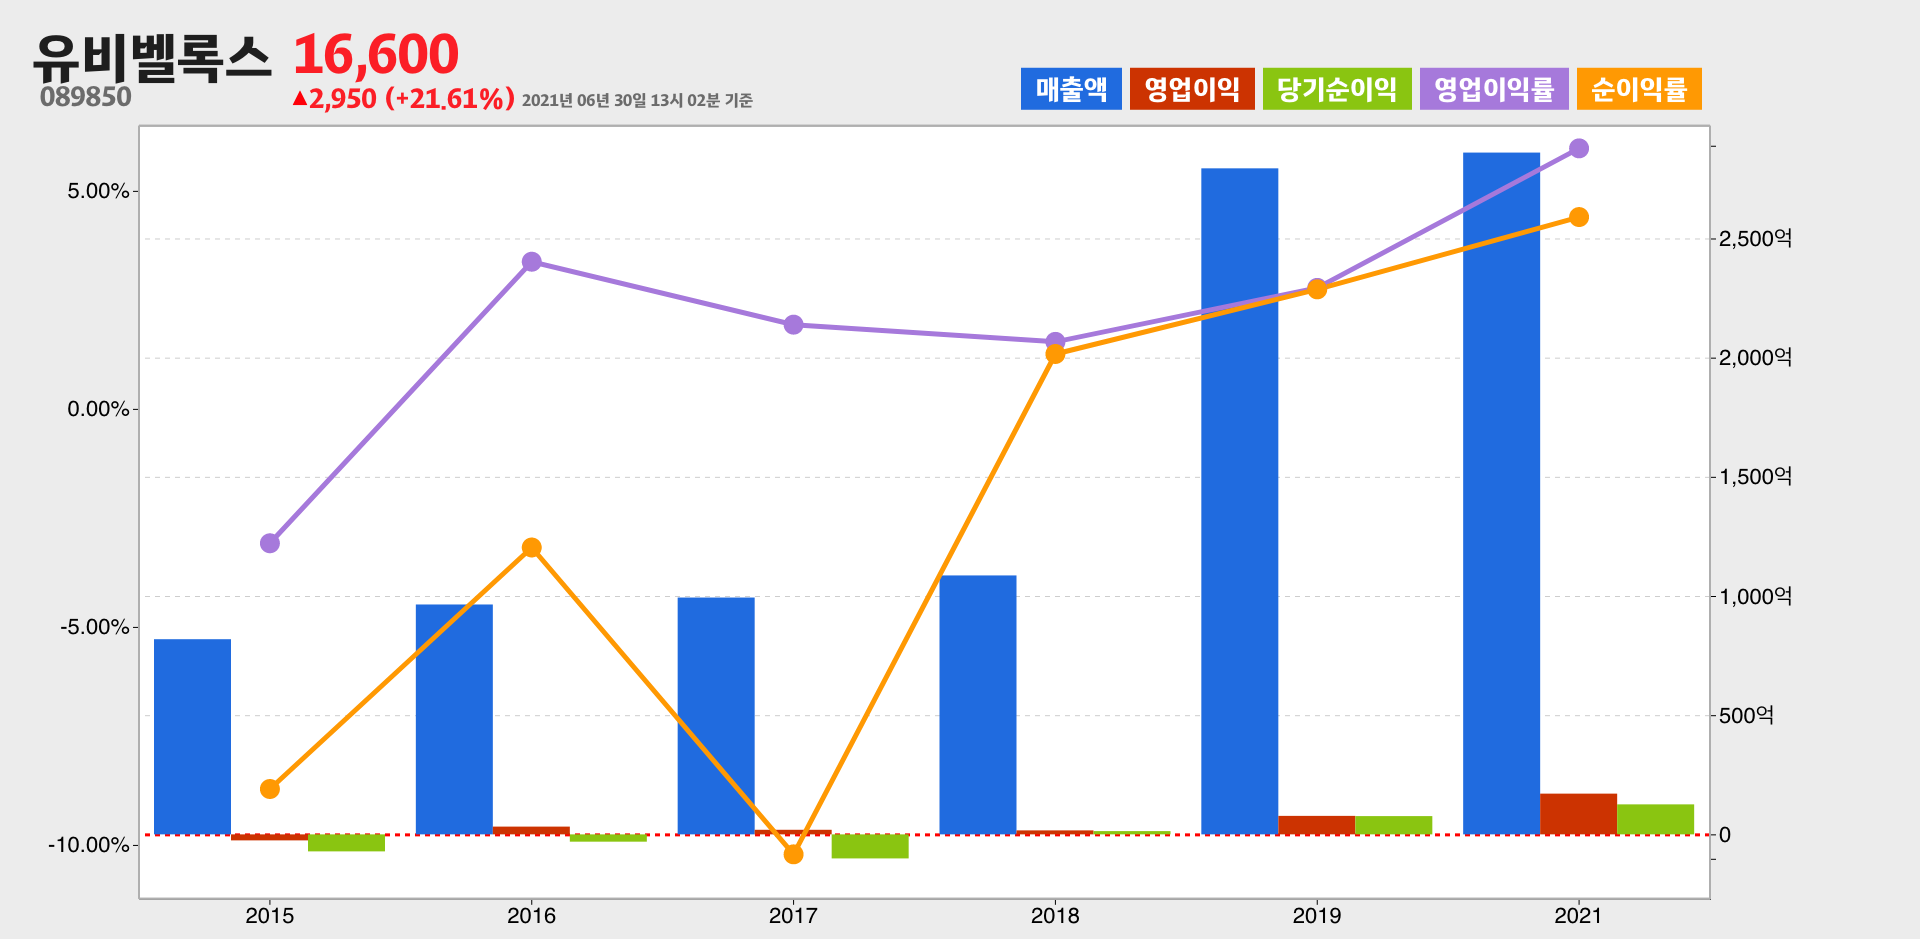Click the 2016 purple operating margin point
1920x939 pixels.
(532, 262)
